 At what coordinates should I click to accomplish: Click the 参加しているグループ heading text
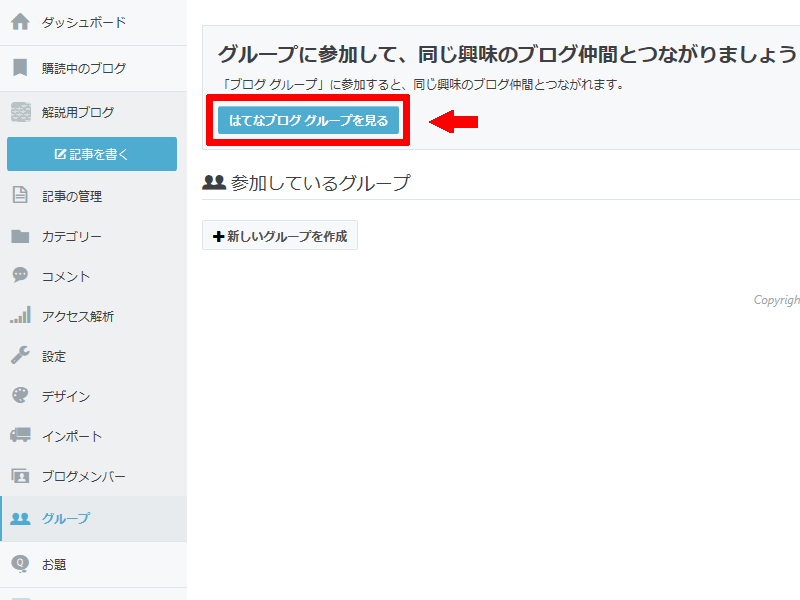tap(320, 183)
